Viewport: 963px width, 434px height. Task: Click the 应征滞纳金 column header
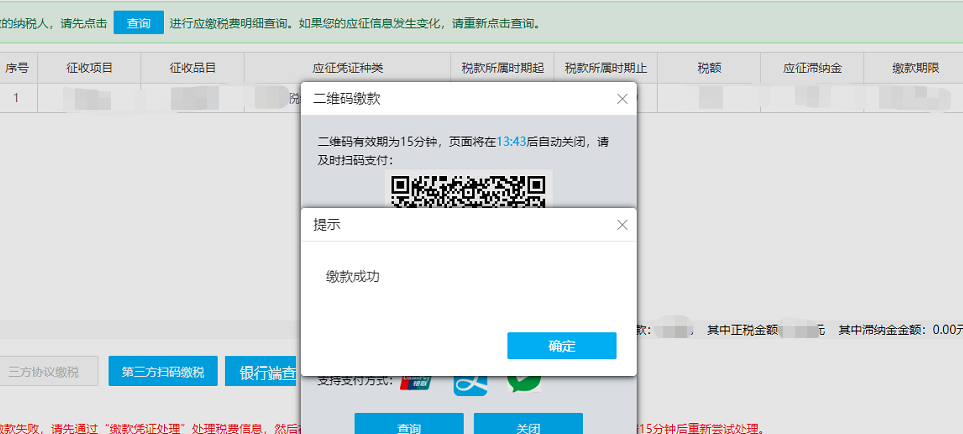click(812, 68)
